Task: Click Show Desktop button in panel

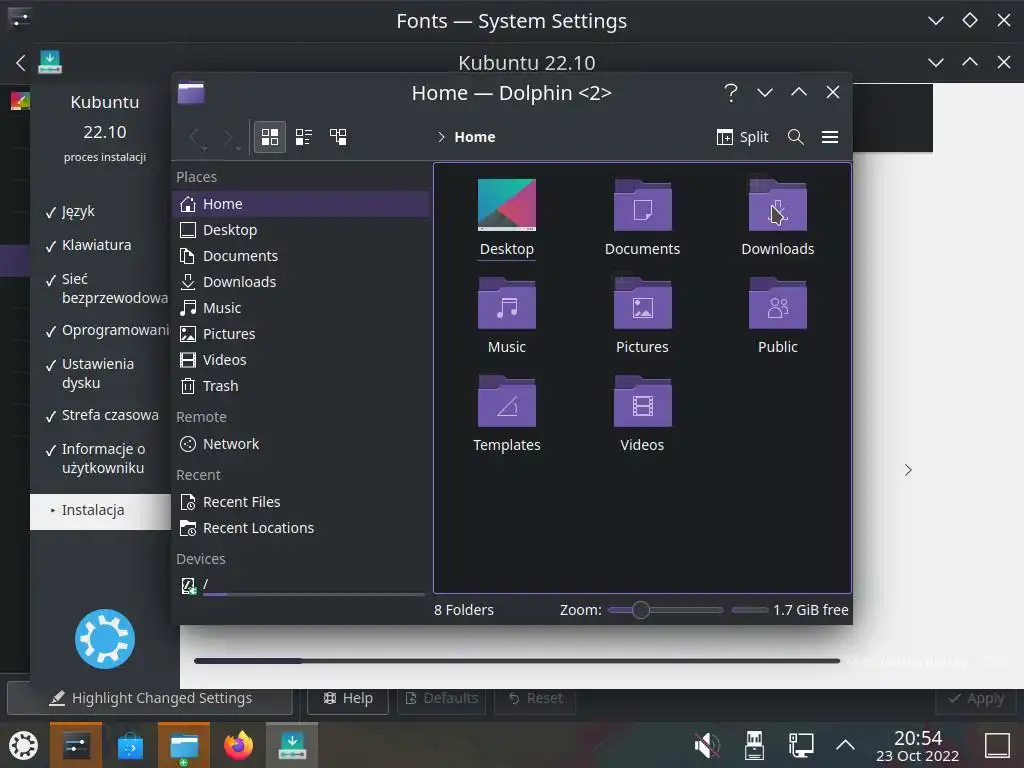Action: pos(997,745)
